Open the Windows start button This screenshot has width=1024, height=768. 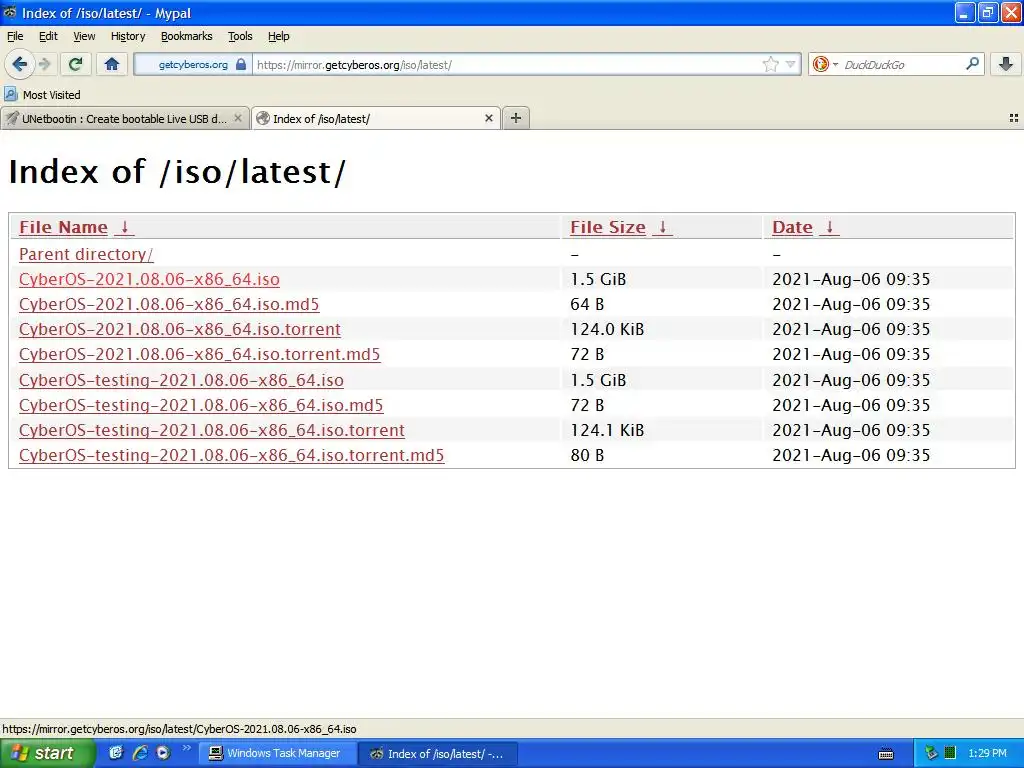47,754
